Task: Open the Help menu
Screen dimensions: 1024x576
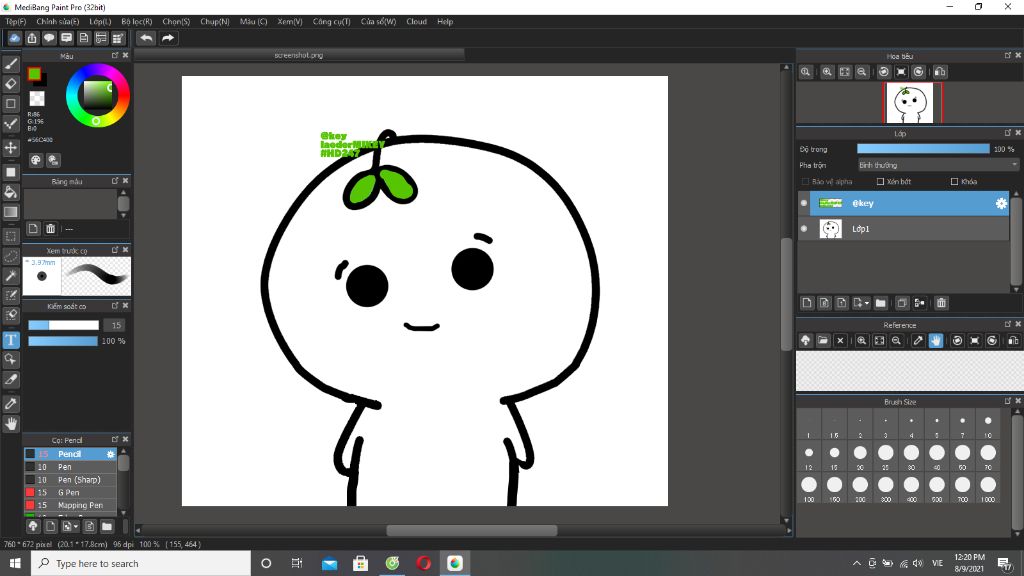Action: (x=445, y=22)
